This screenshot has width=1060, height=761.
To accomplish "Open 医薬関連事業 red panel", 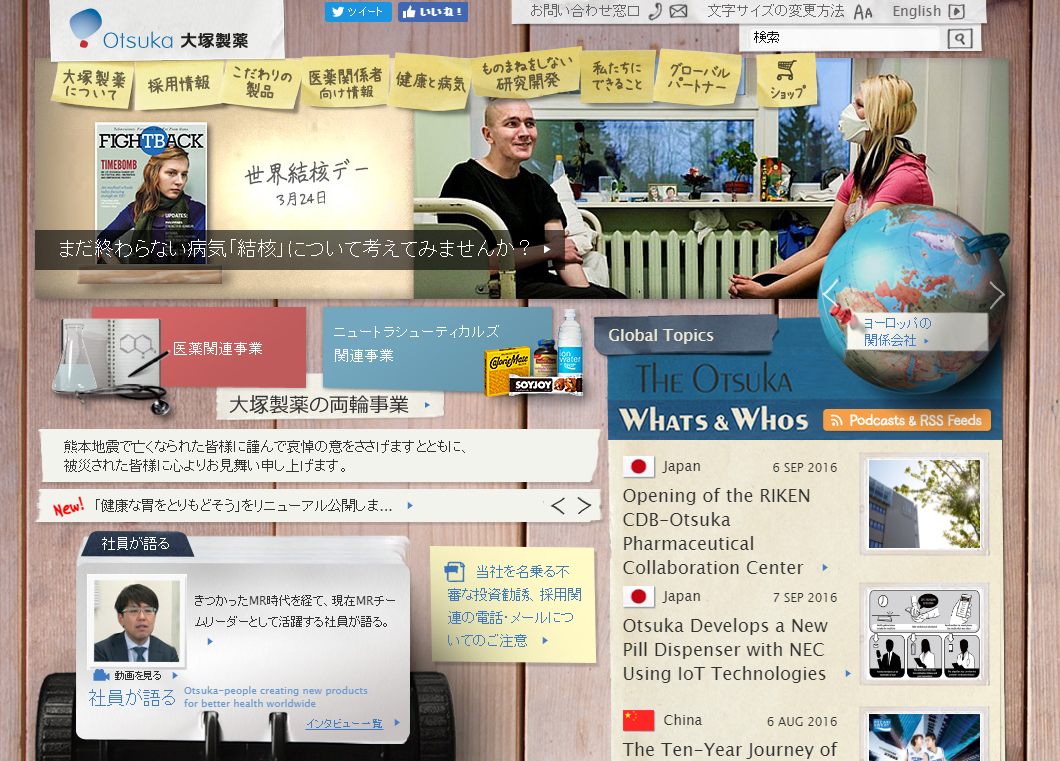I will [199, 348].
